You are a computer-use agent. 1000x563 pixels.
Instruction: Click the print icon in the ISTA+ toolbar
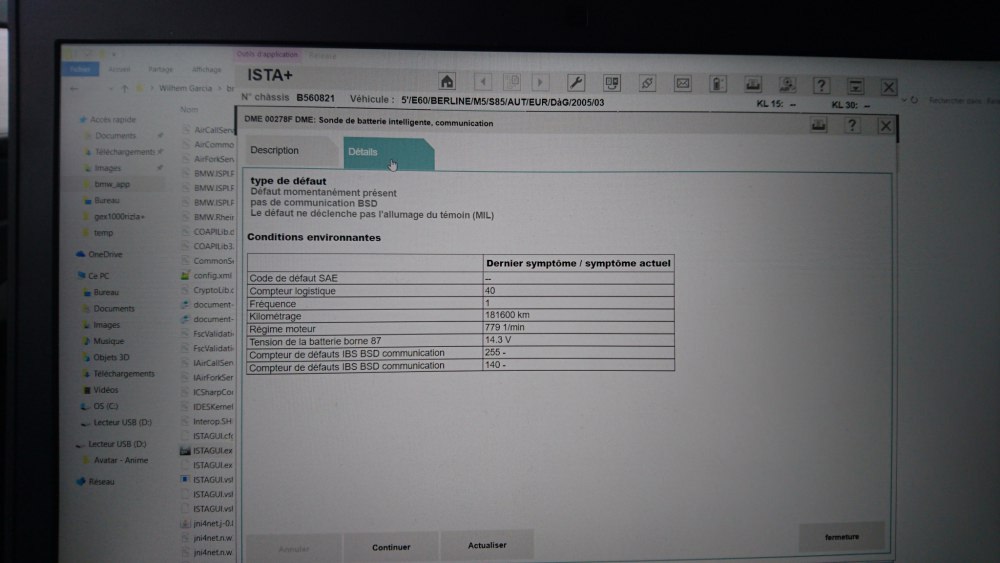[753, 84]
